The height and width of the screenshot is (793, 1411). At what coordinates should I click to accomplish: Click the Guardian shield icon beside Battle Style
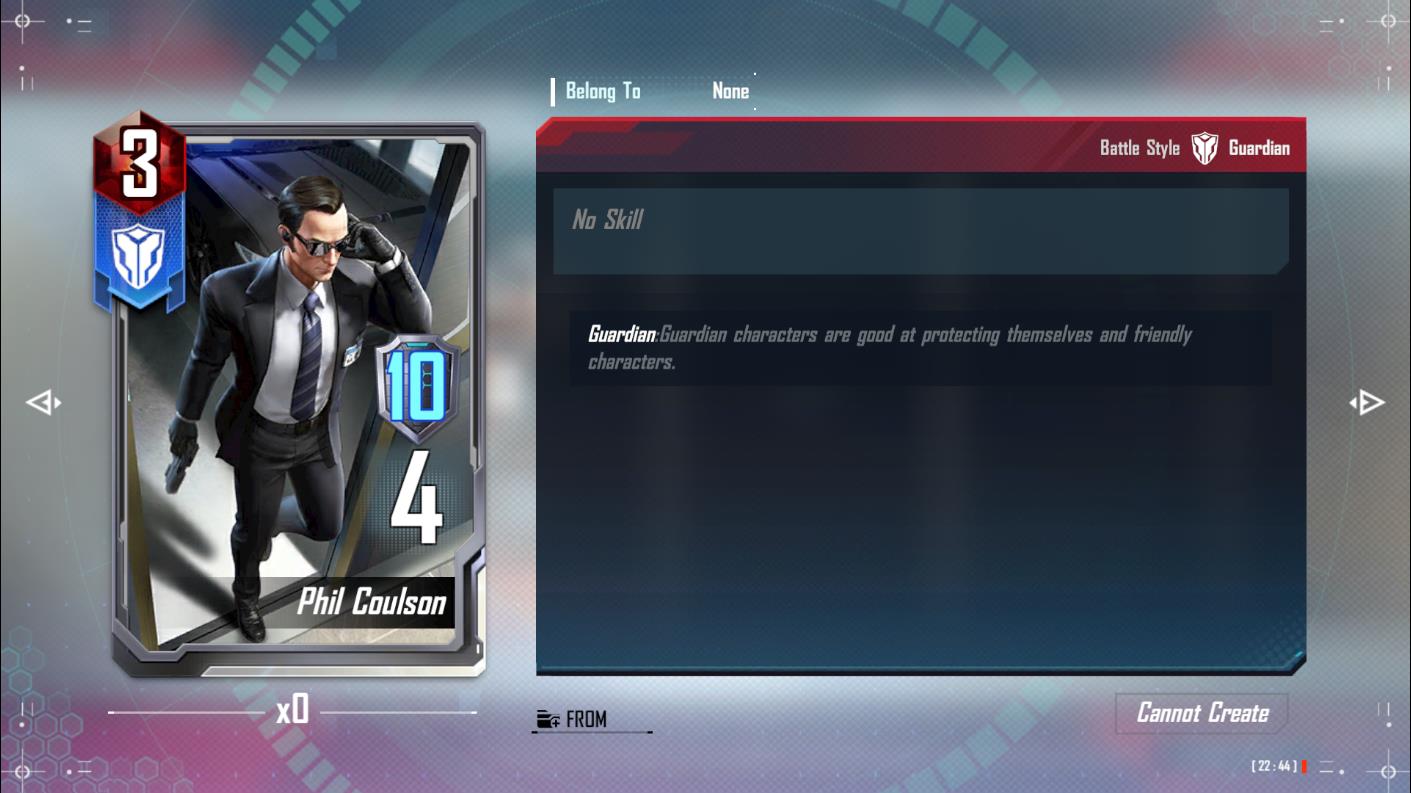[x=1204, y=148]
